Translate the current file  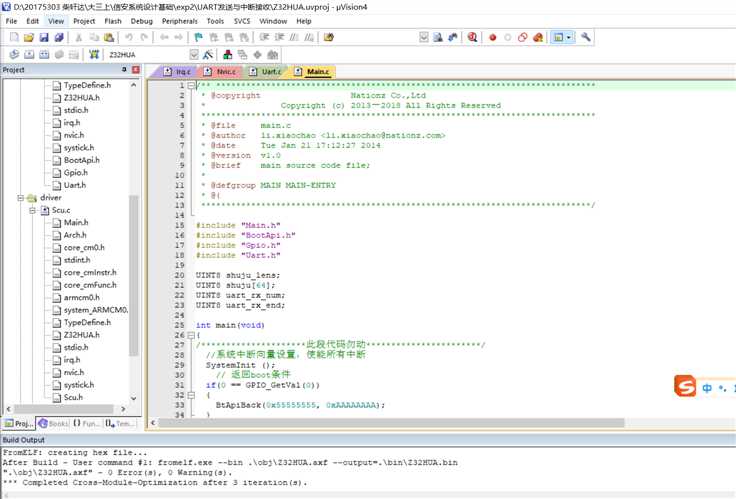tap(14, 54)
